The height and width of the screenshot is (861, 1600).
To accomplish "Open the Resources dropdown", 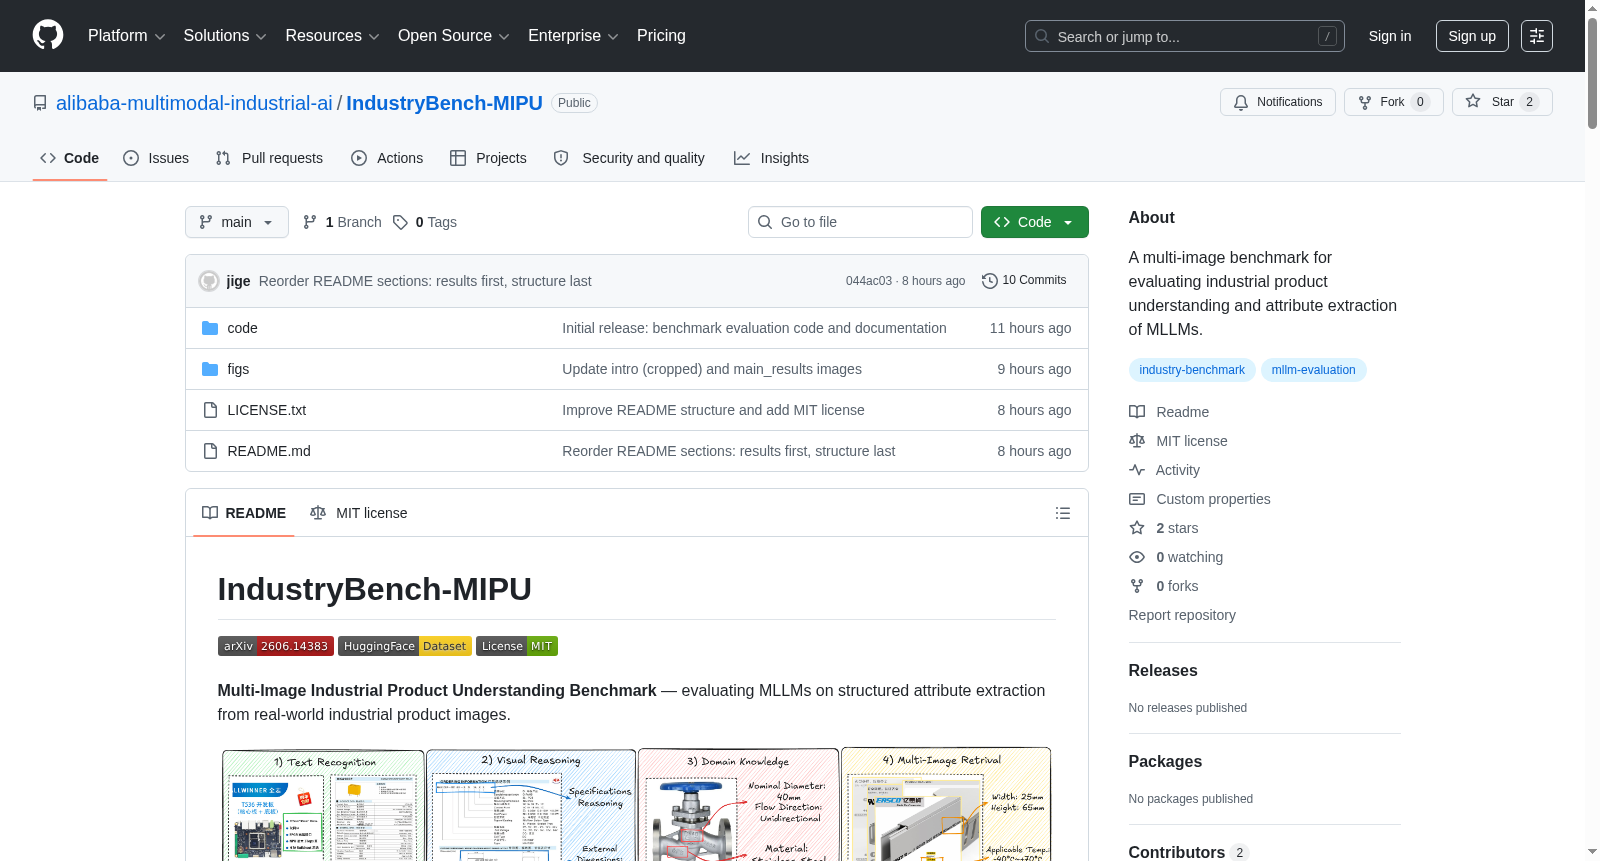I will coord(332,36).
